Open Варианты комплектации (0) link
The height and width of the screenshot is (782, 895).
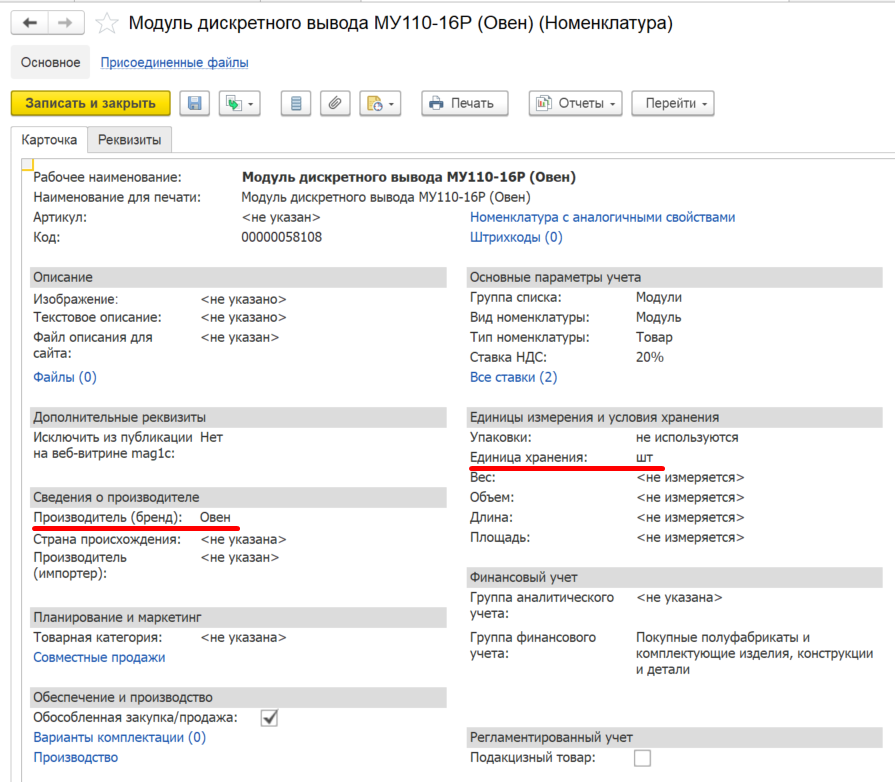pos(119,737)
